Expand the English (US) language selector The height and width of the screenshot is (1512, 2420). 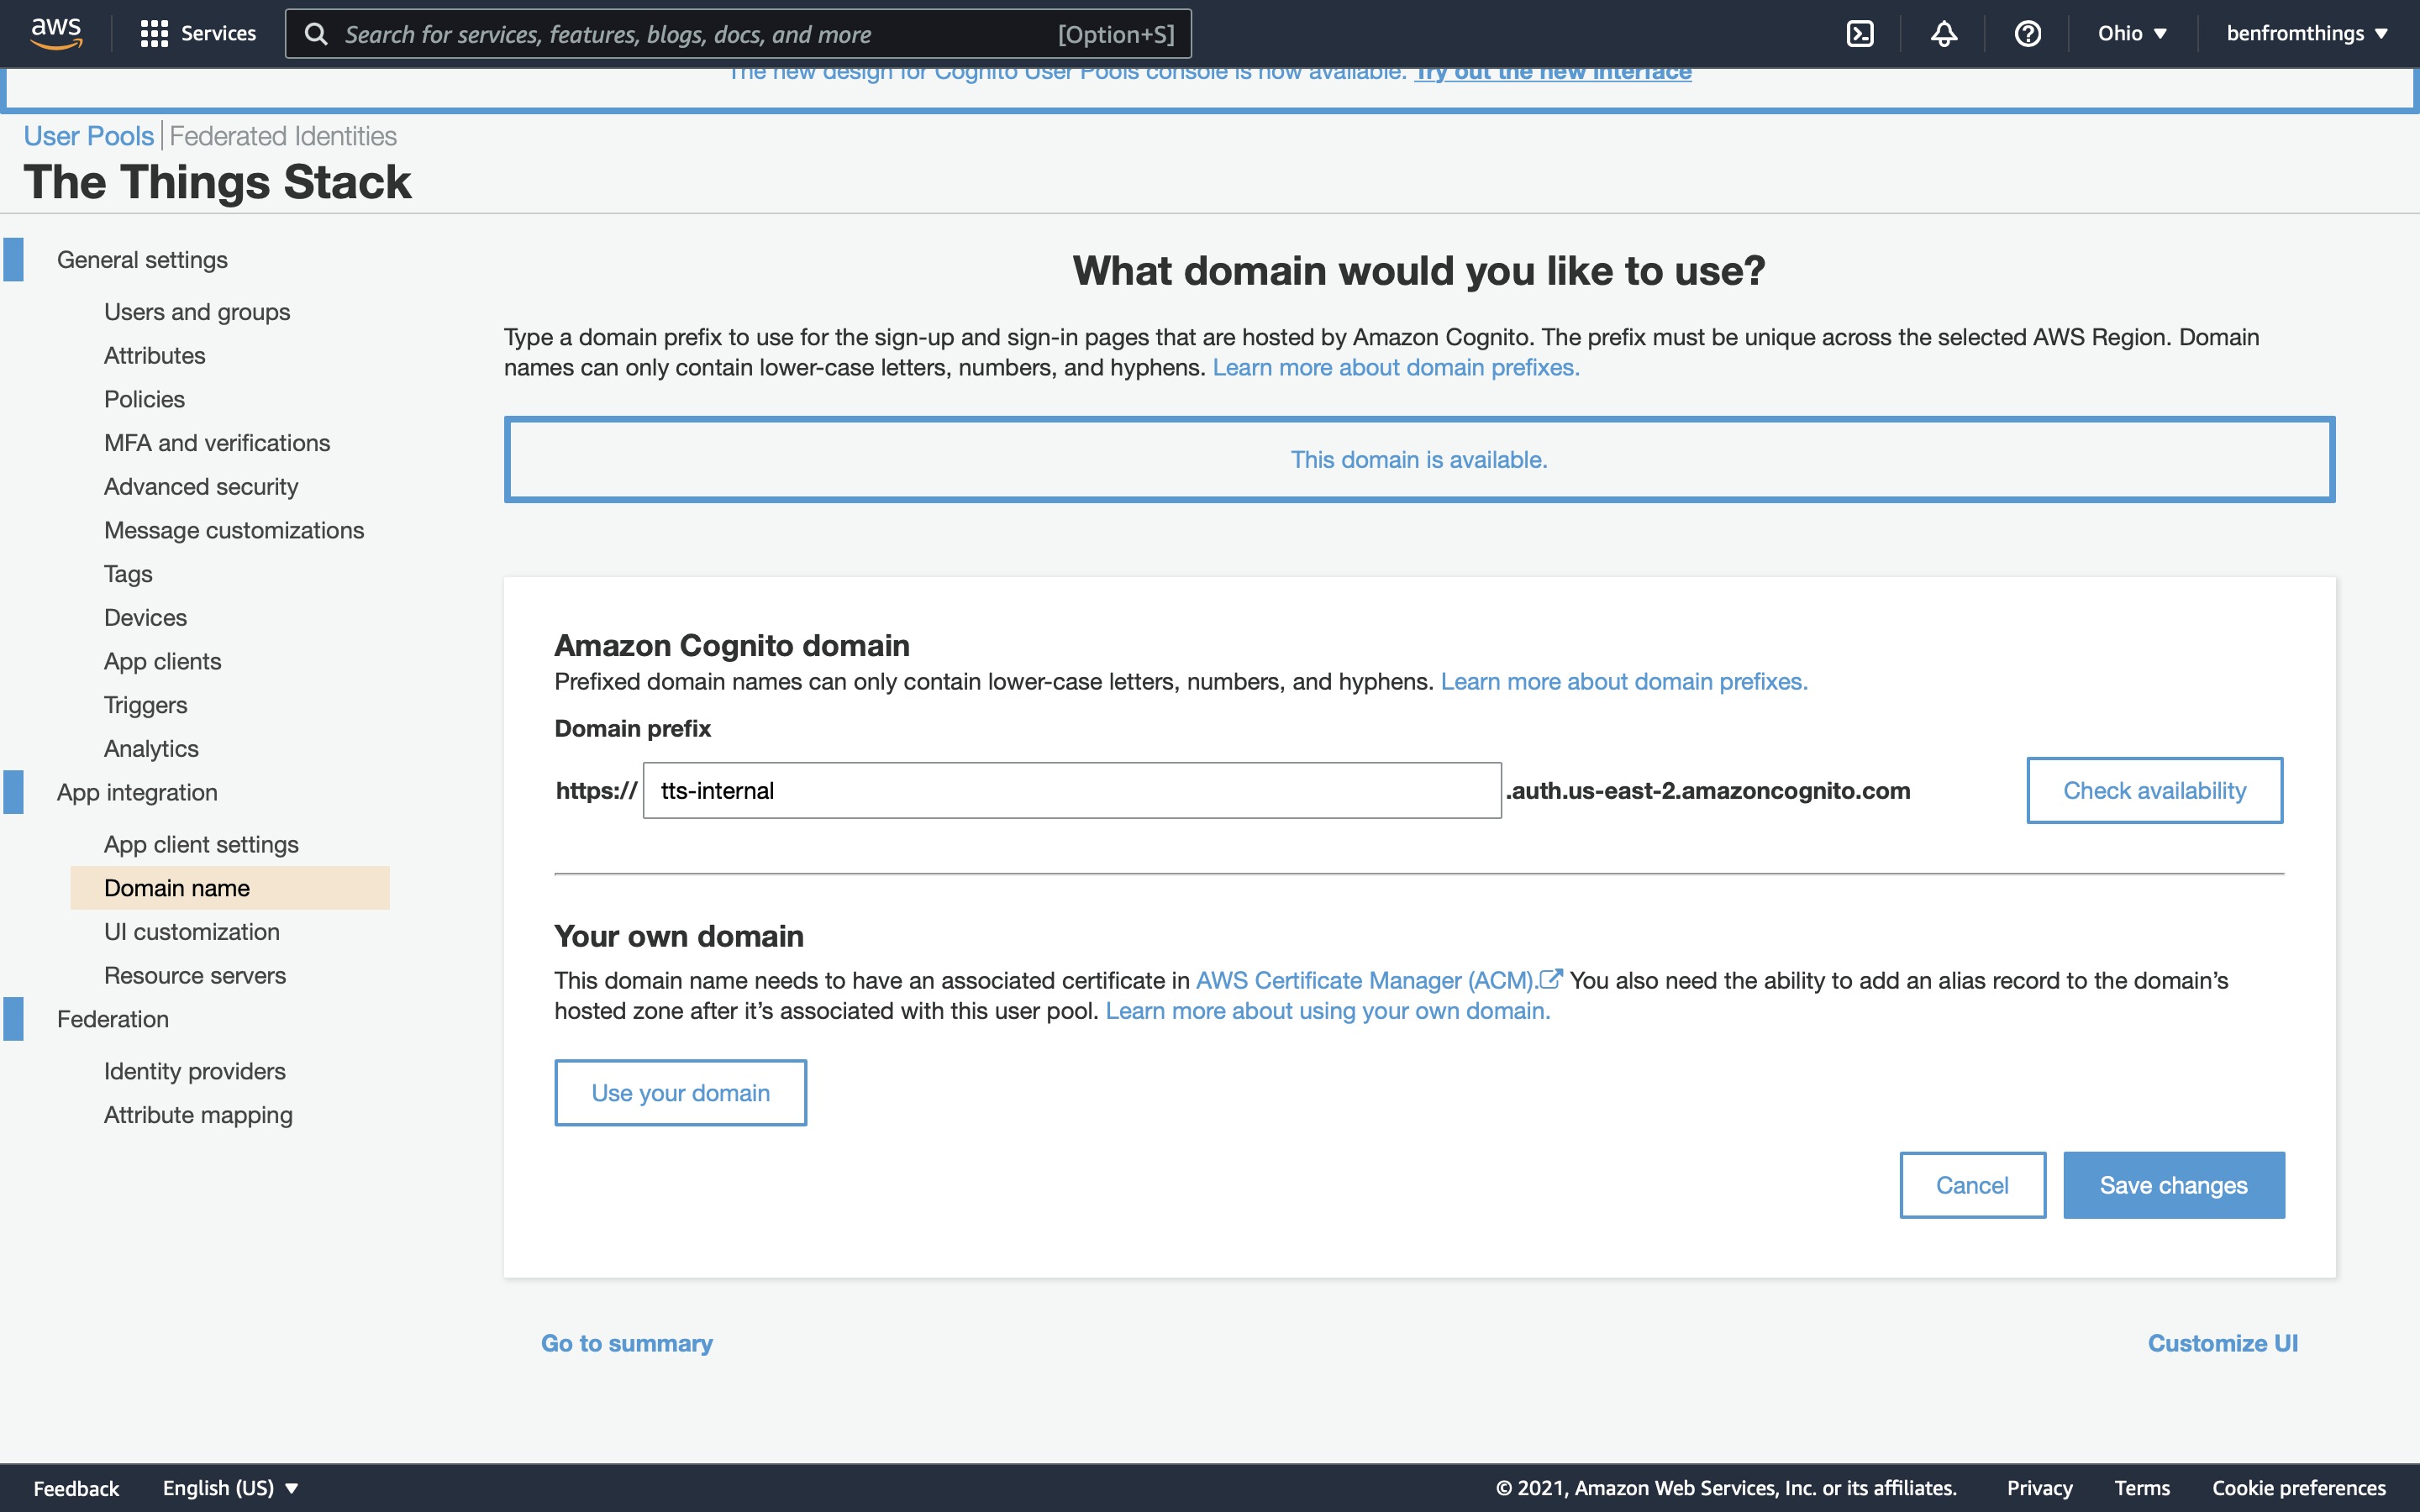230,1488
